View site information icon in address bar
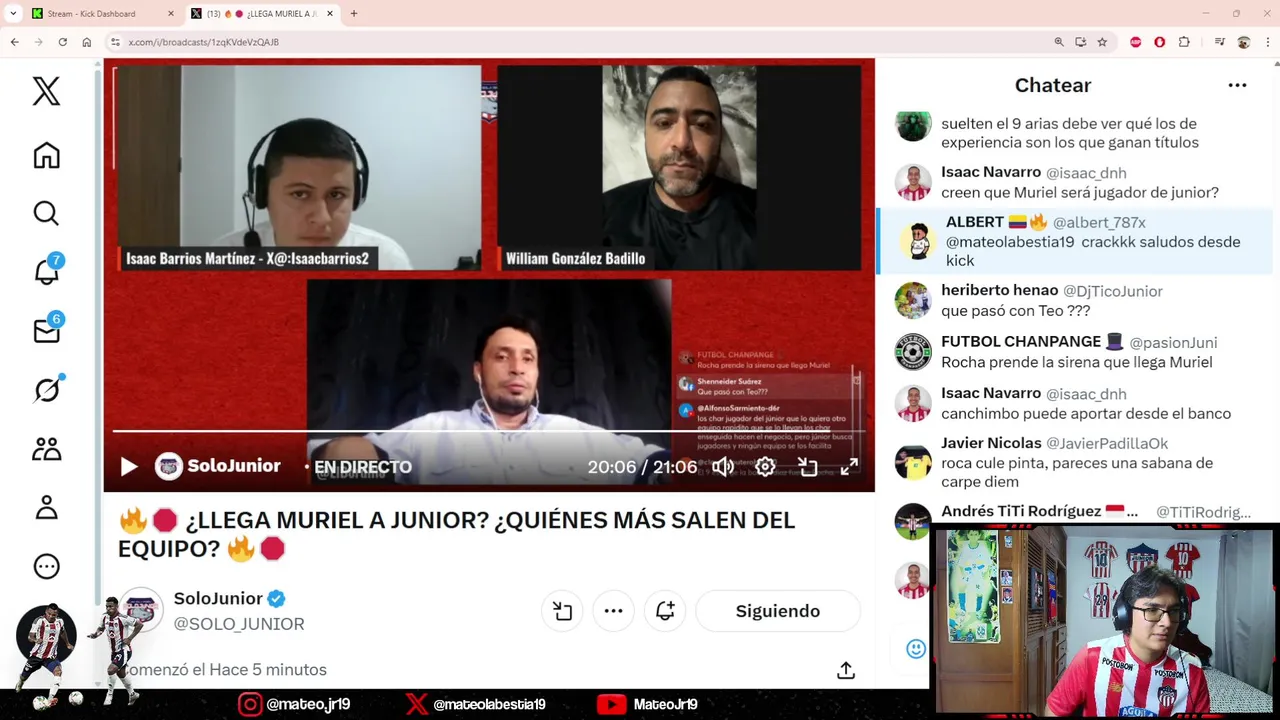Image resolution: width=1280 pixels, height=720 pixels. point(116,42)
